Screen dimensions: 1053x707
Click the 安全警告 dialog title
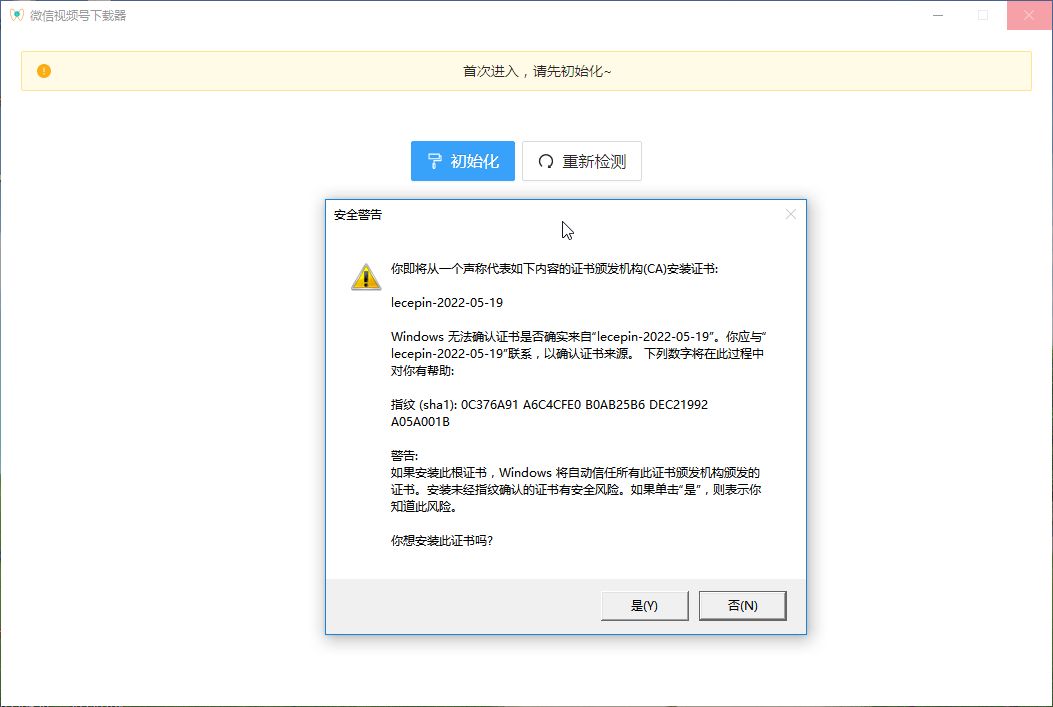(358, 215)
